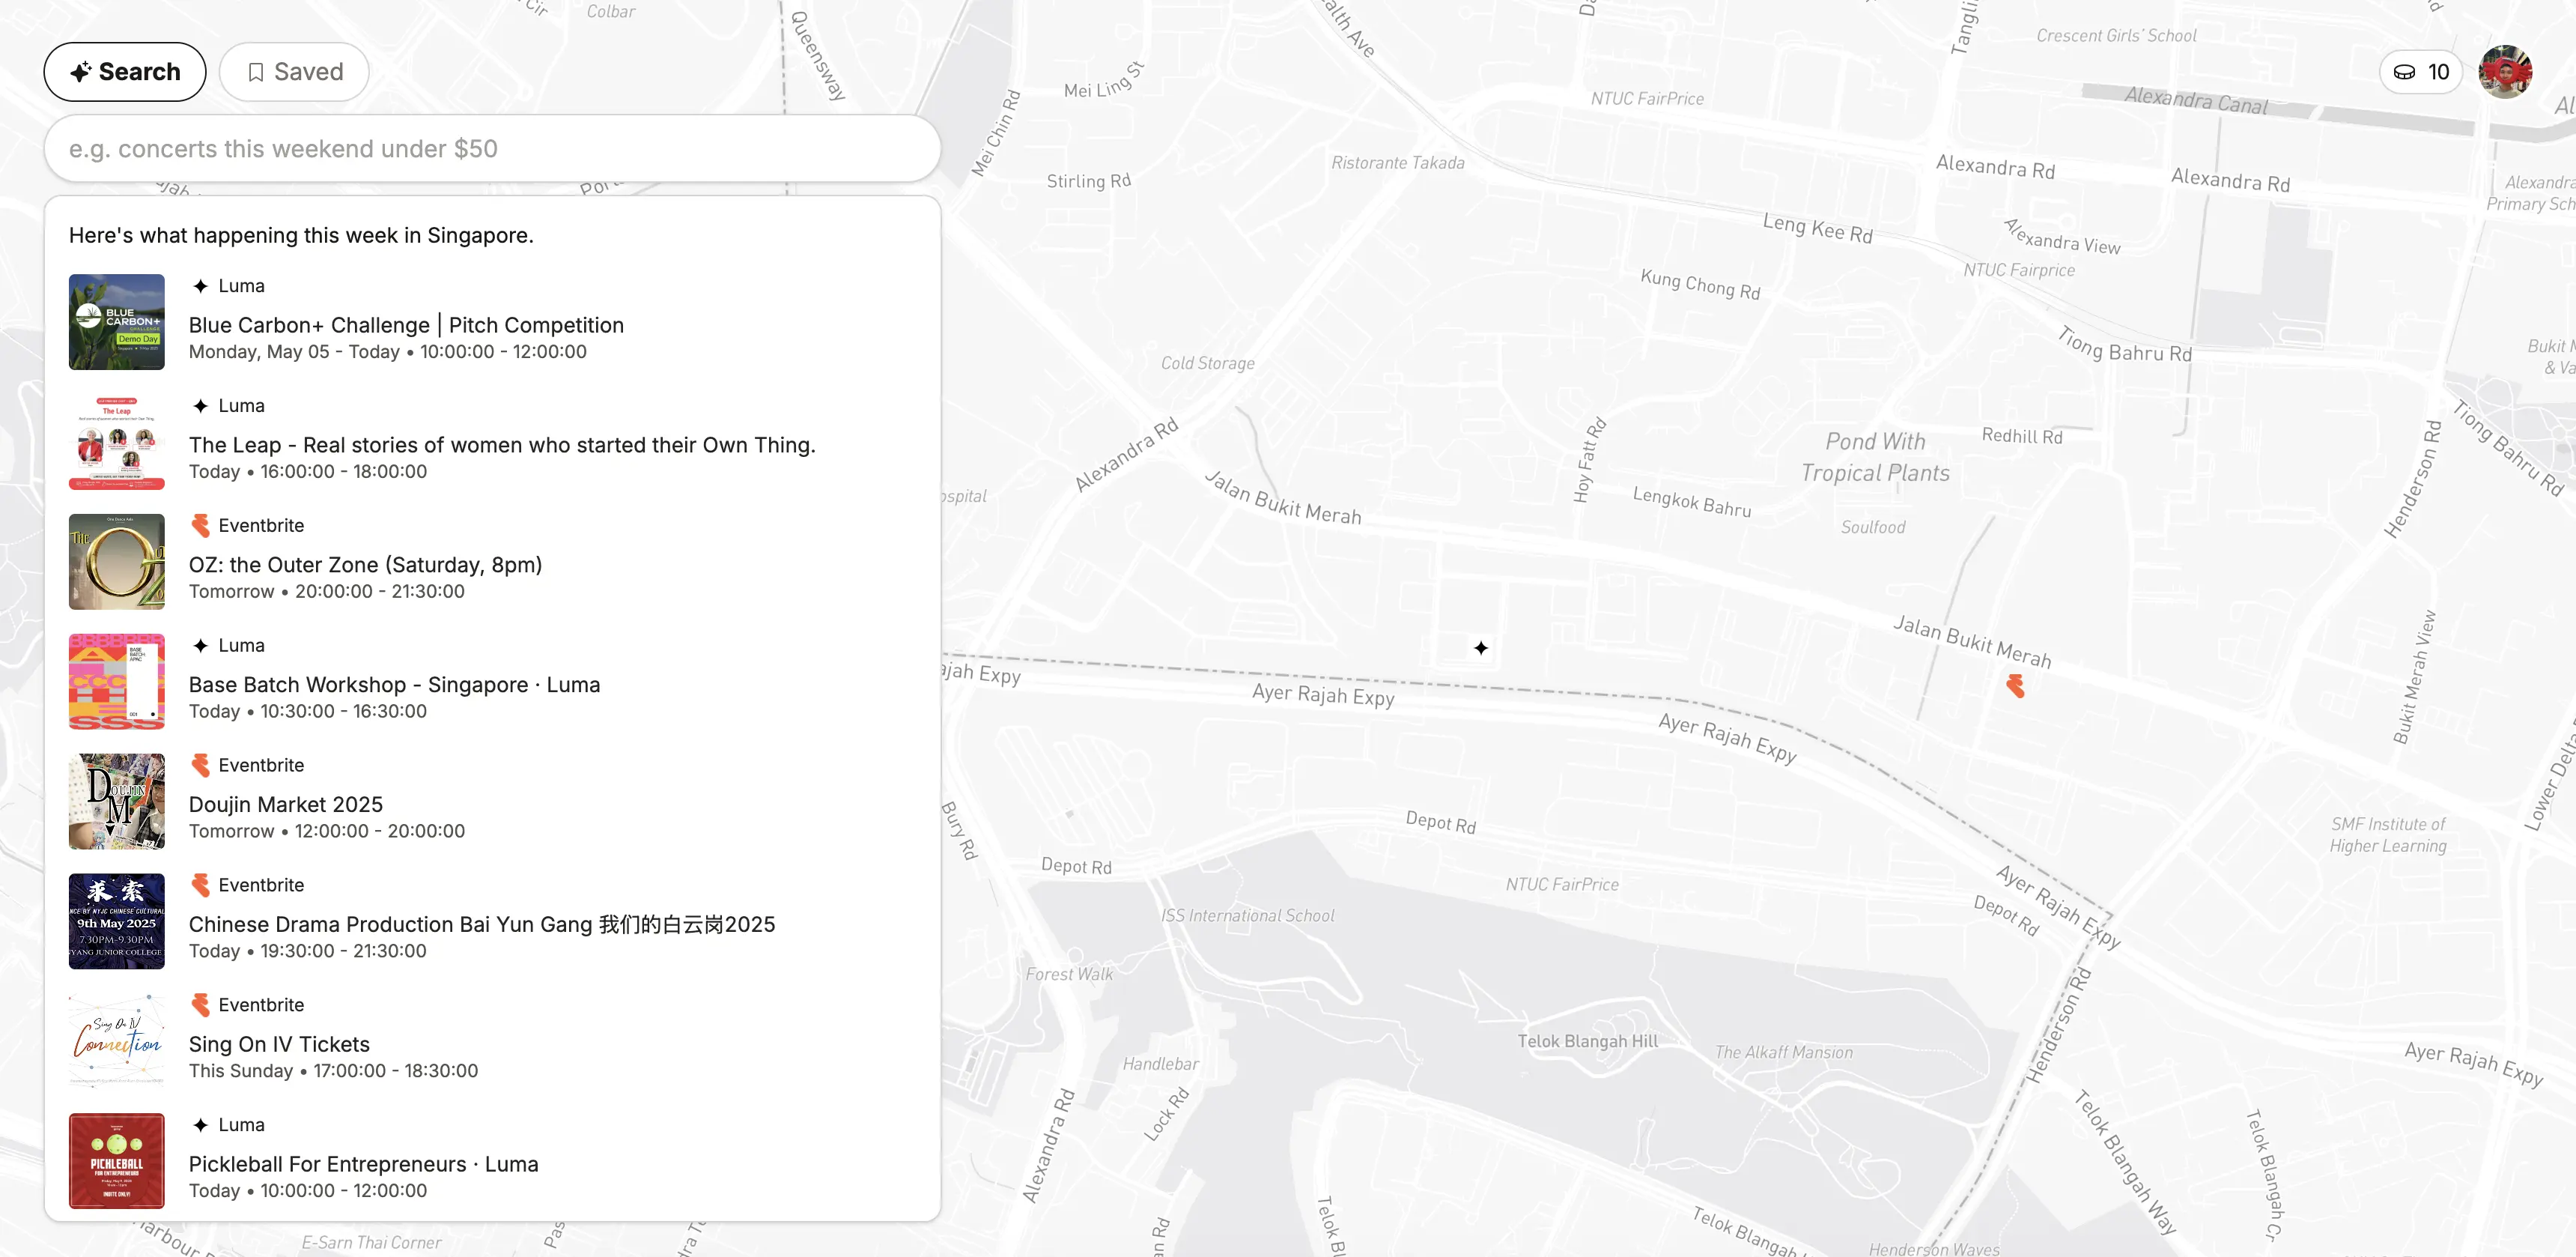Click 'Pond With Tropical Plants' map label
The height and width of the screenshot is (1257, 2576).
1875,457
